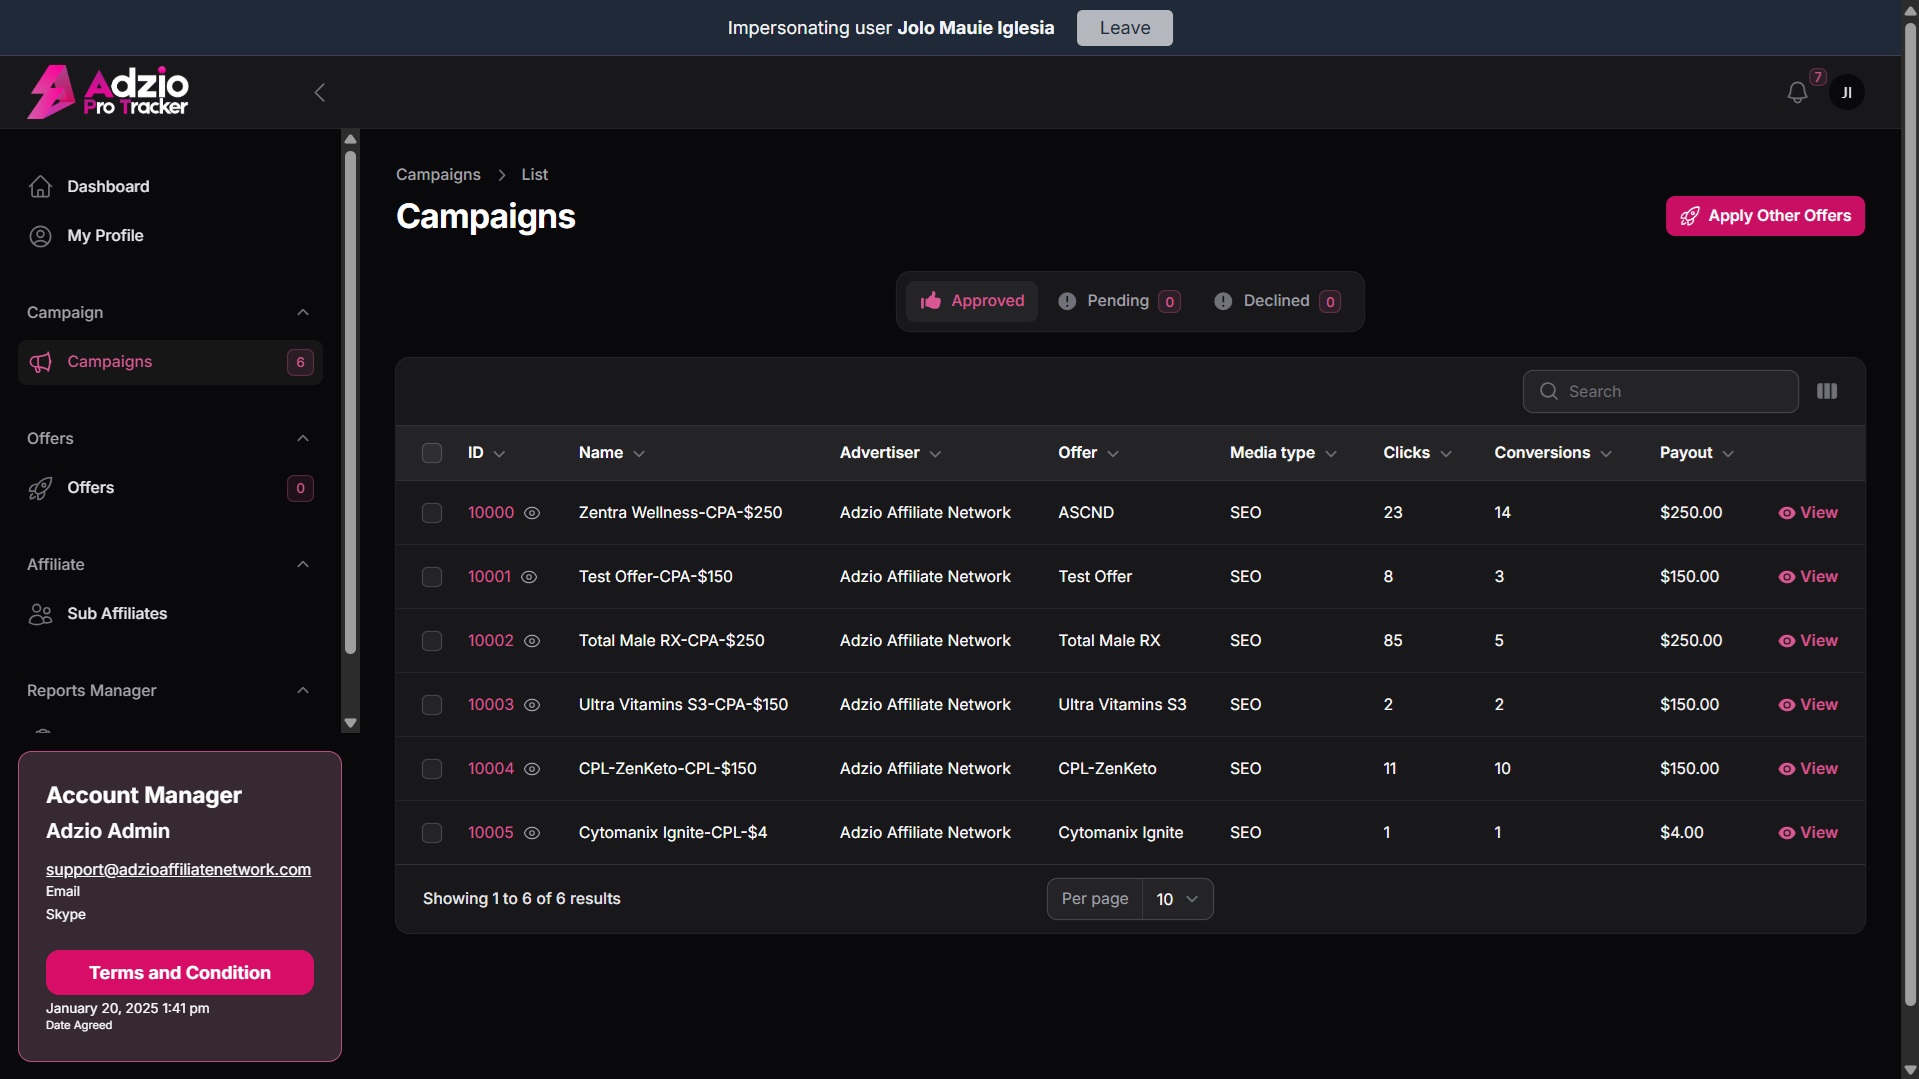Open the Per page dropdown showing 10

tap(1177, 899)
